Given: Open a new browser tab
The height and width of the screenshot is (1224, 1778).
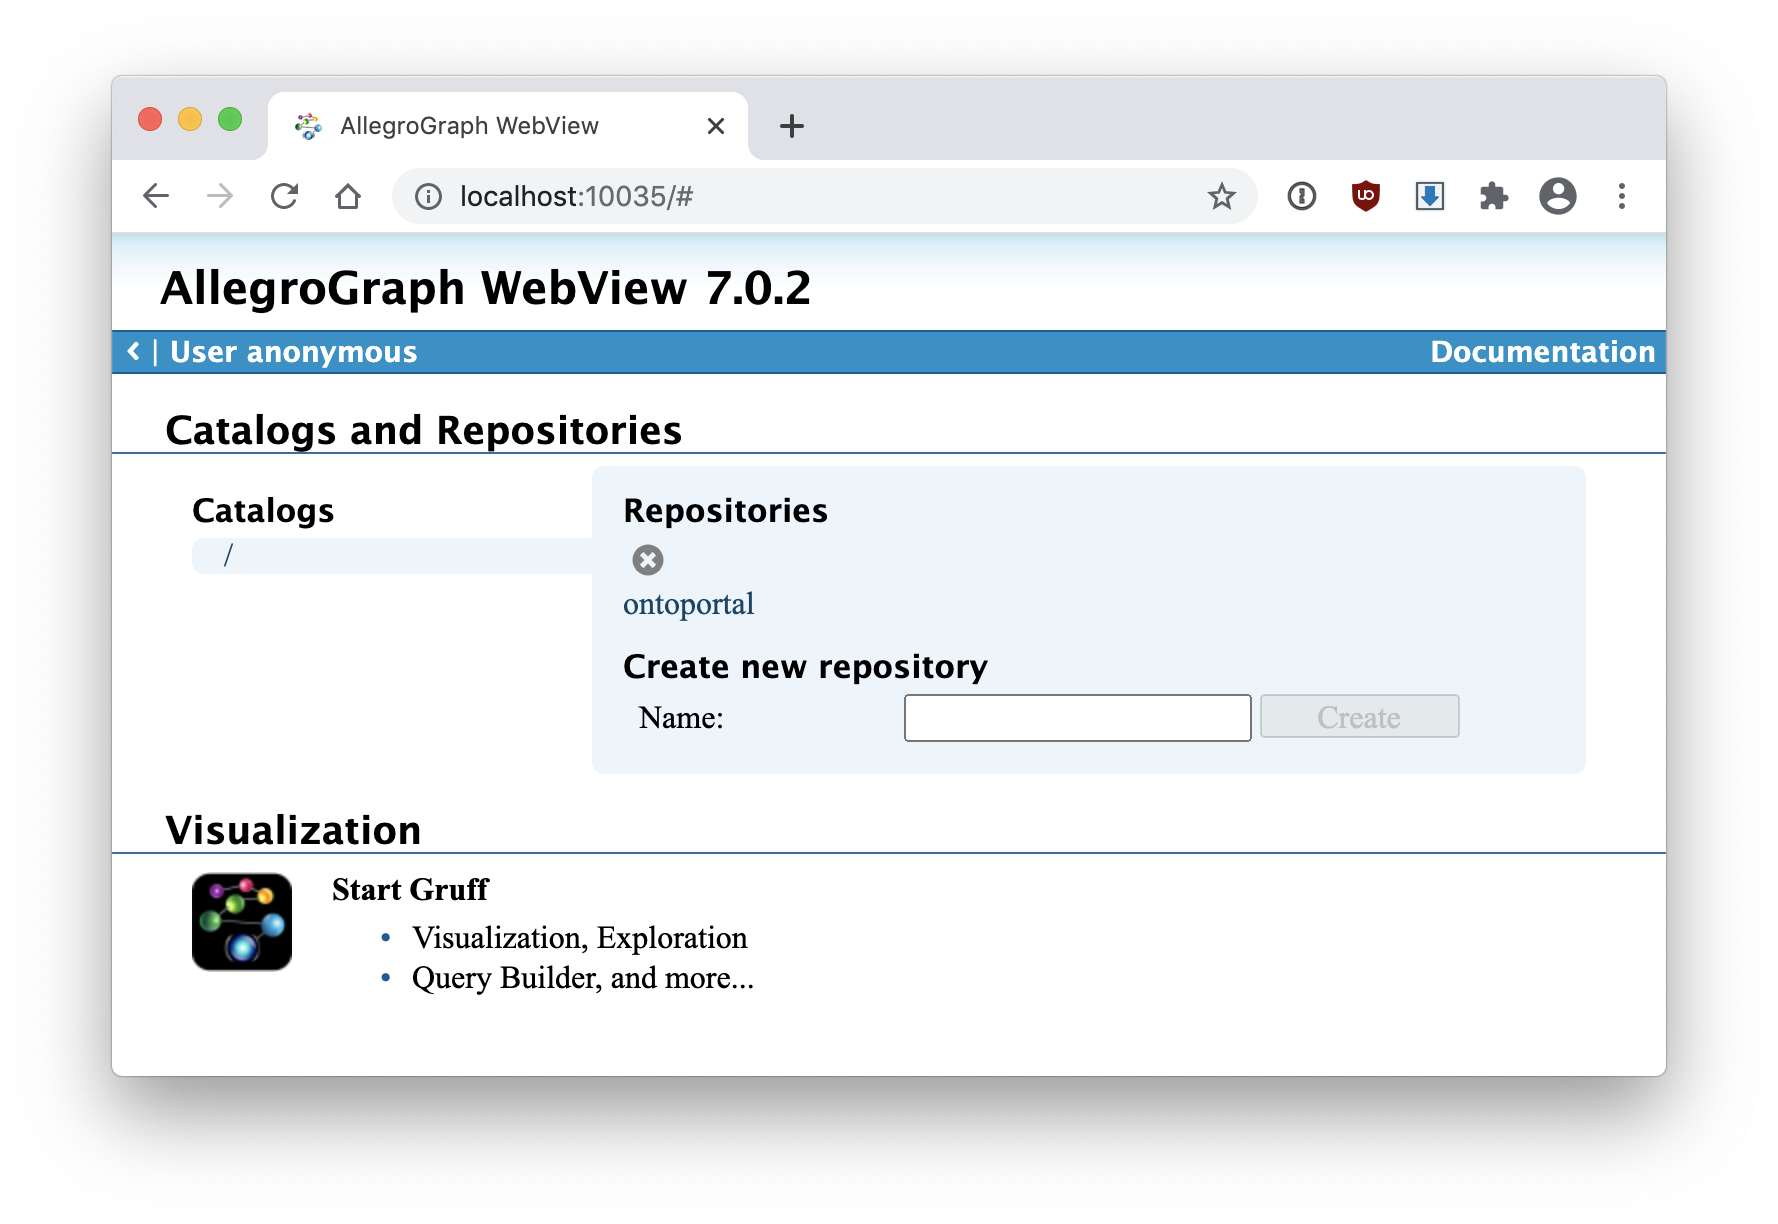Looking at the screenshot, I should [x=791, y=126].
